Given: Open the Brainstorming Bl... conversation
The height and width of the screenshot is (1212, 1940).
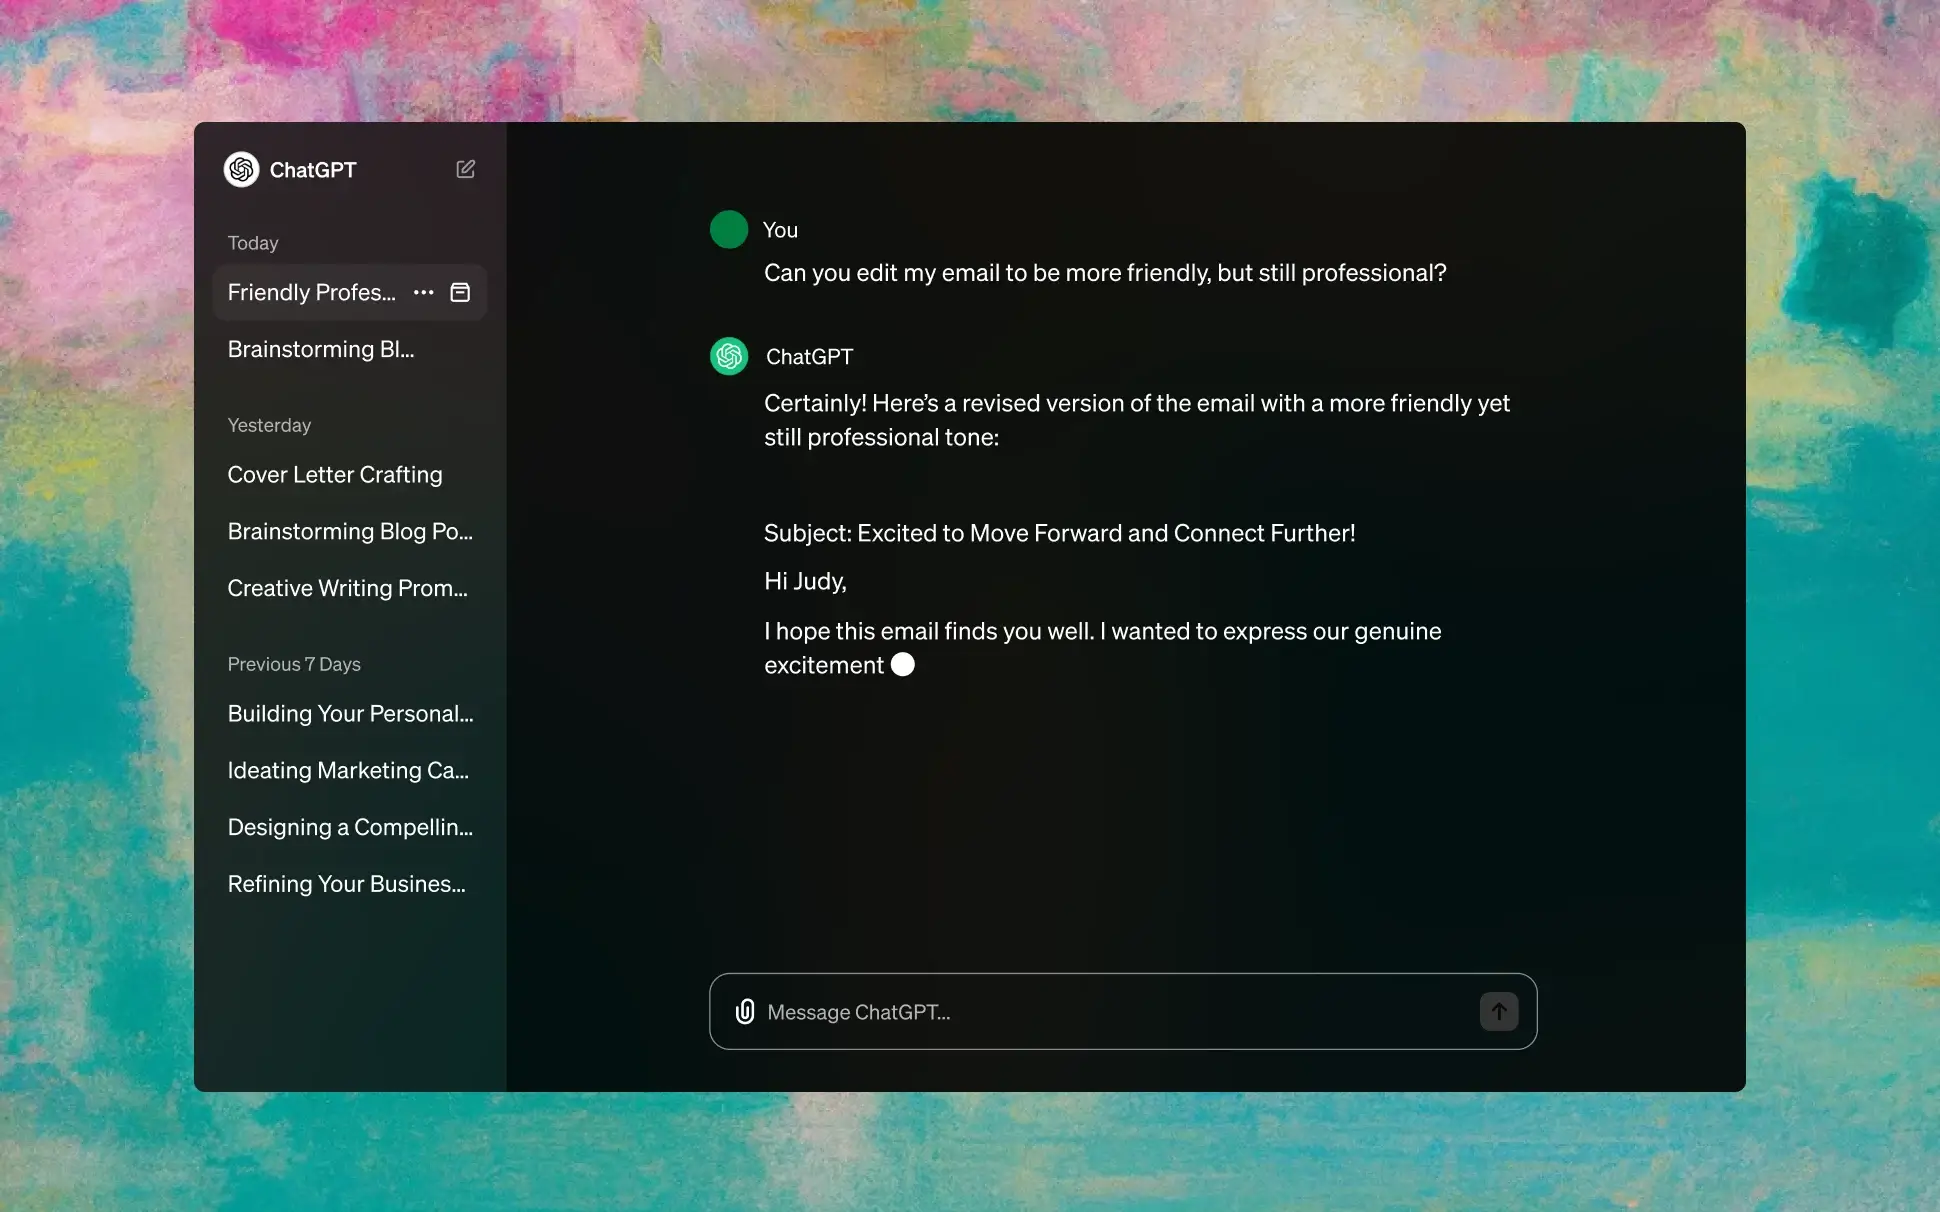Looking at the screenshot, I should point(320,349).
